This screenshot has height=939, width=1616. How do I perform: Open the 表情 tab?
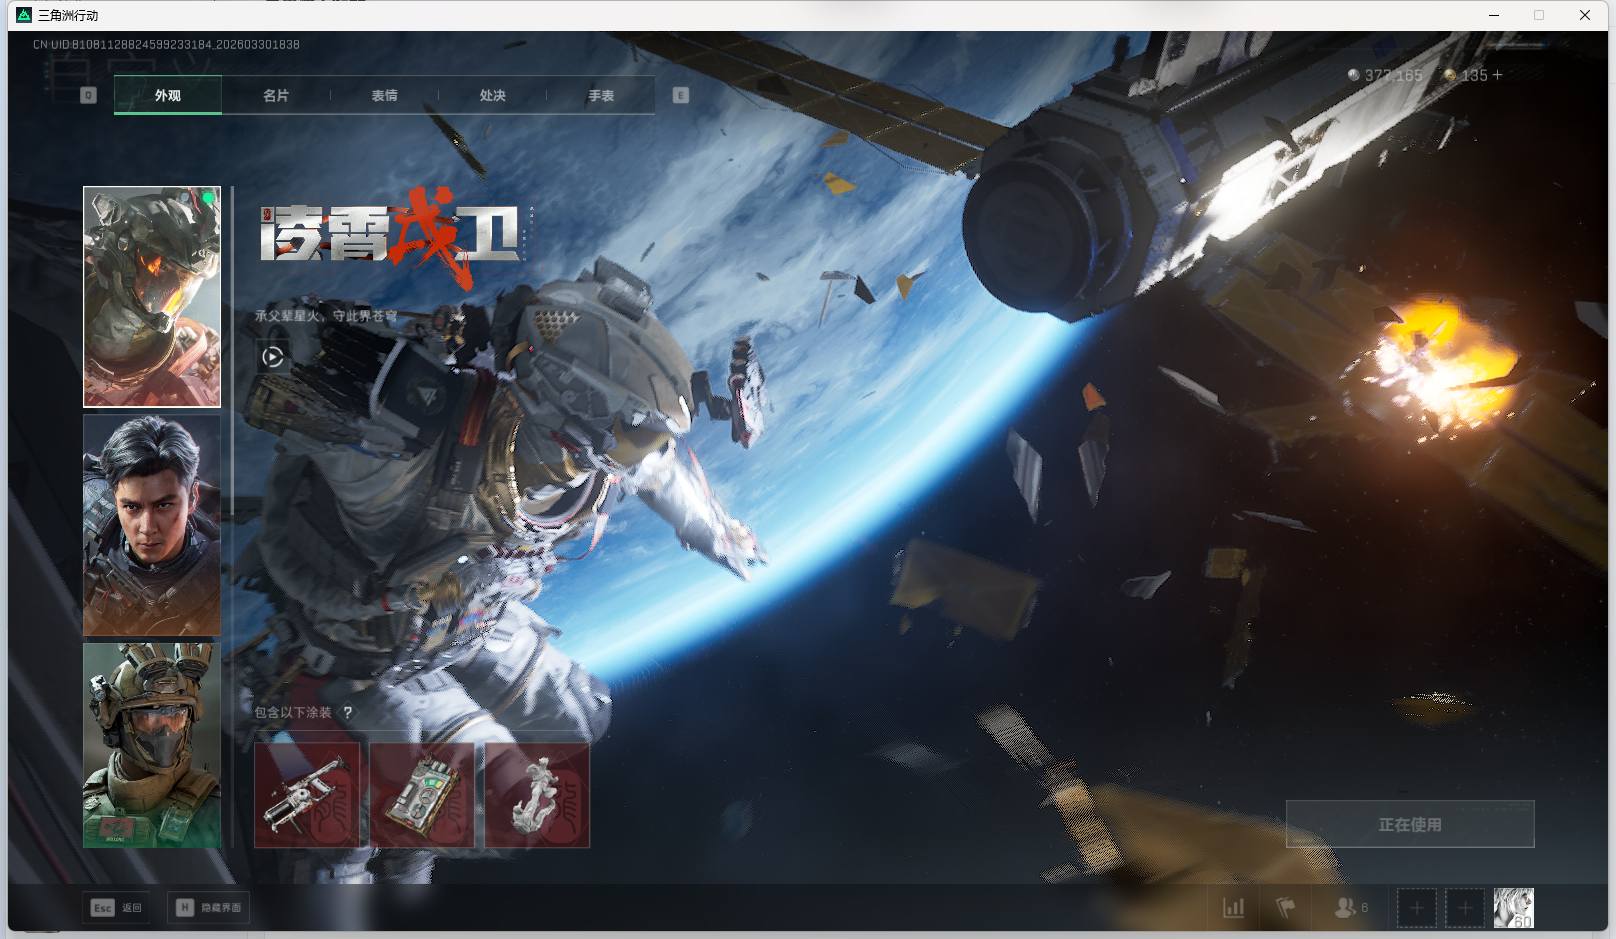[x=384, y=95]
